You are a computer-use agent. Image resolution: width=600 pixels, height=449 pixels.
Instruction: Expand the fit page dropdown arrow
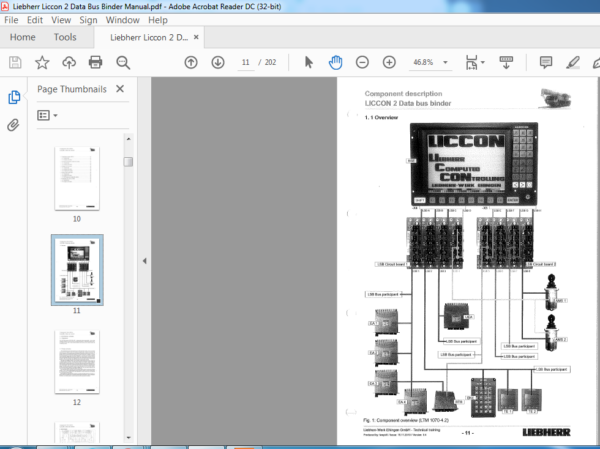click(x=483, y=62)
